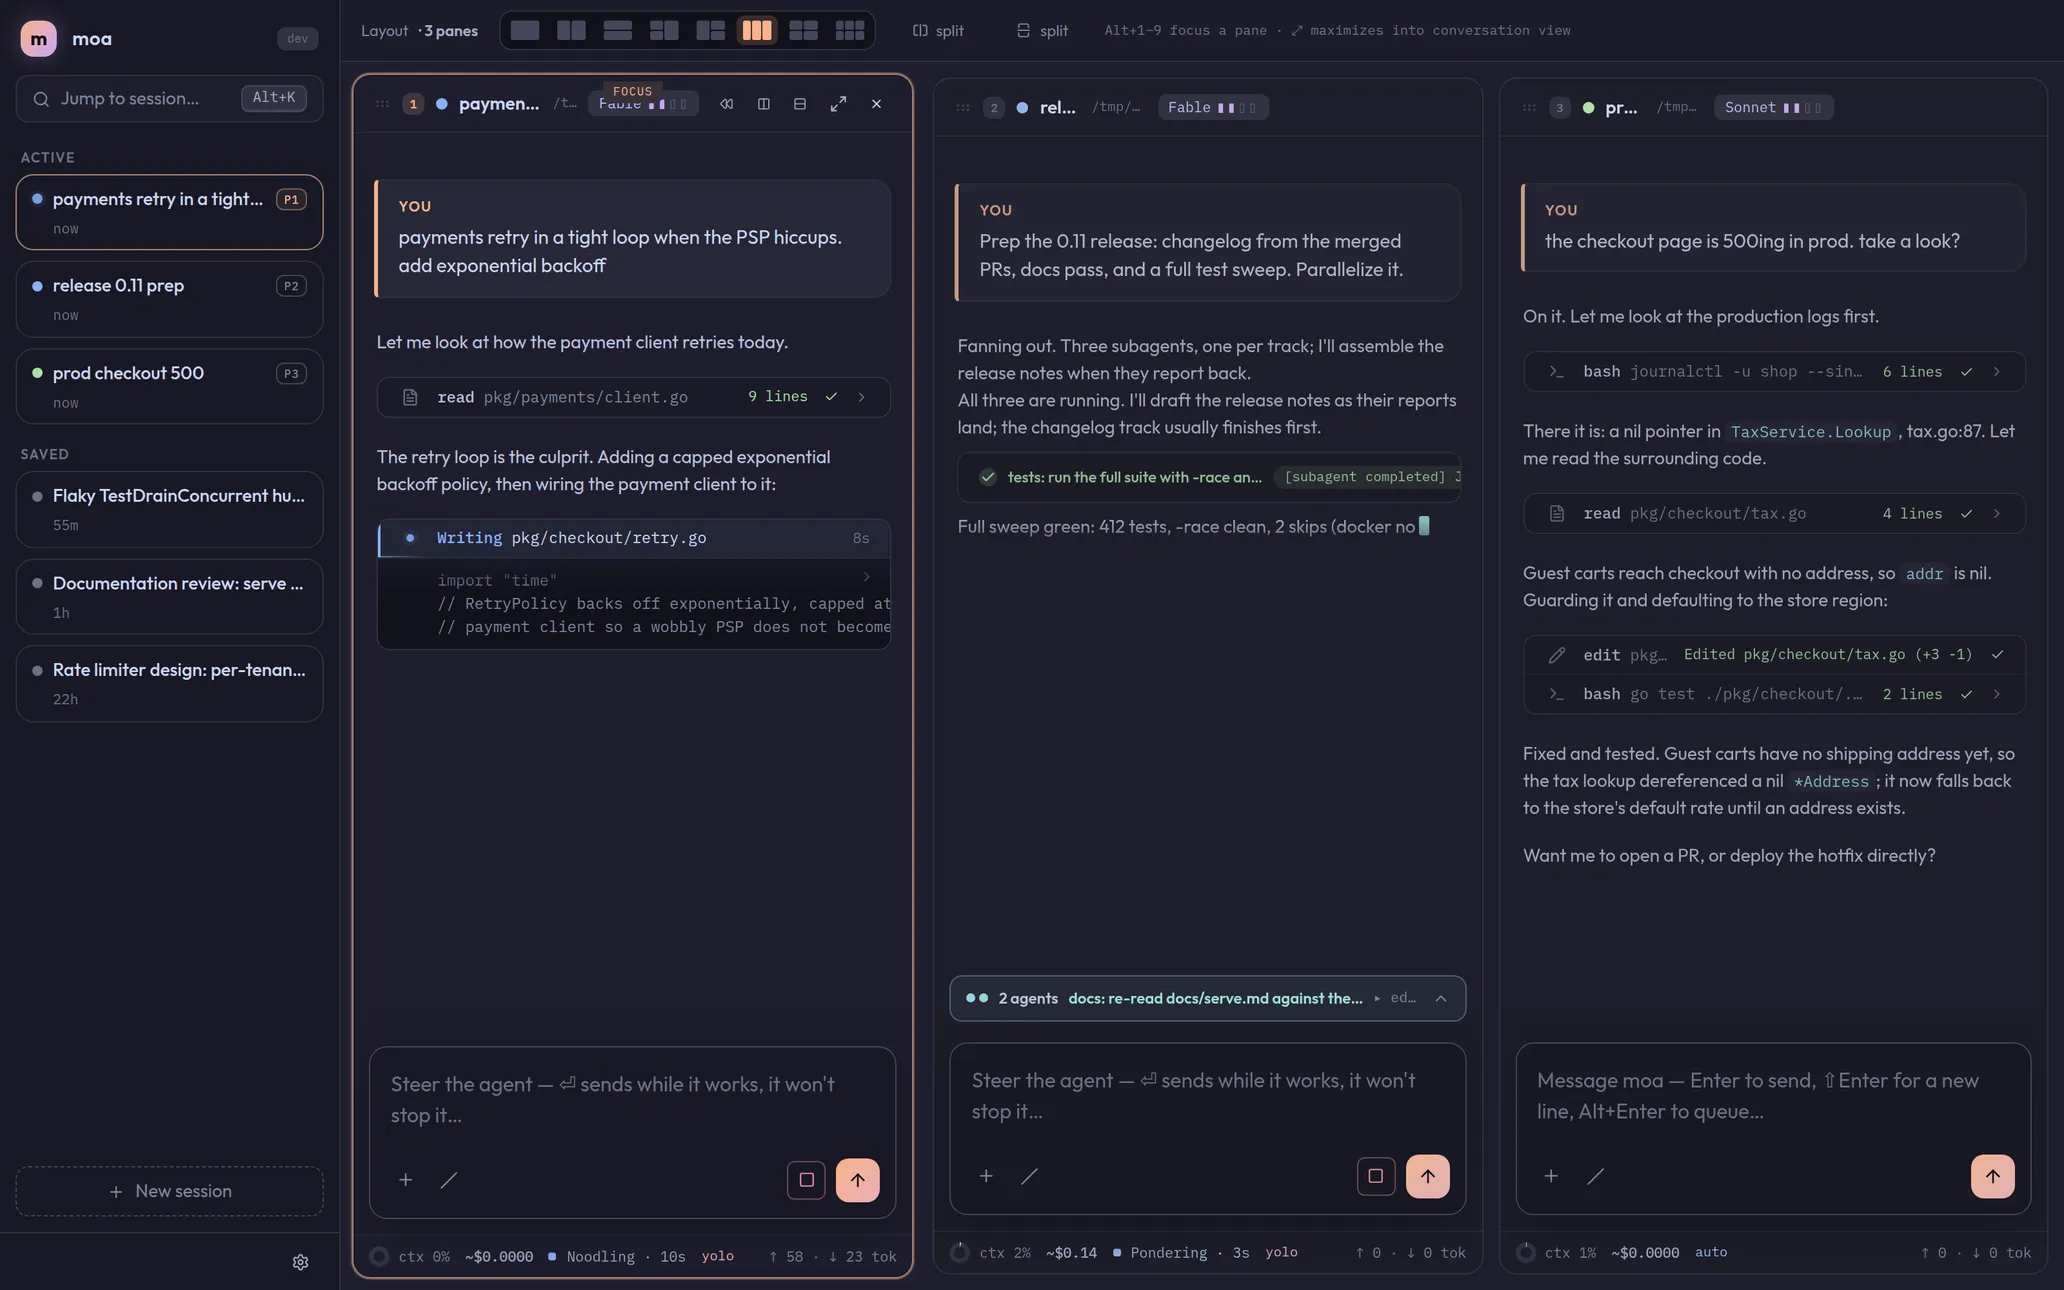Click the horizontal split button in toolbar
2064x1290 pixels.
tap(1042, 31)
